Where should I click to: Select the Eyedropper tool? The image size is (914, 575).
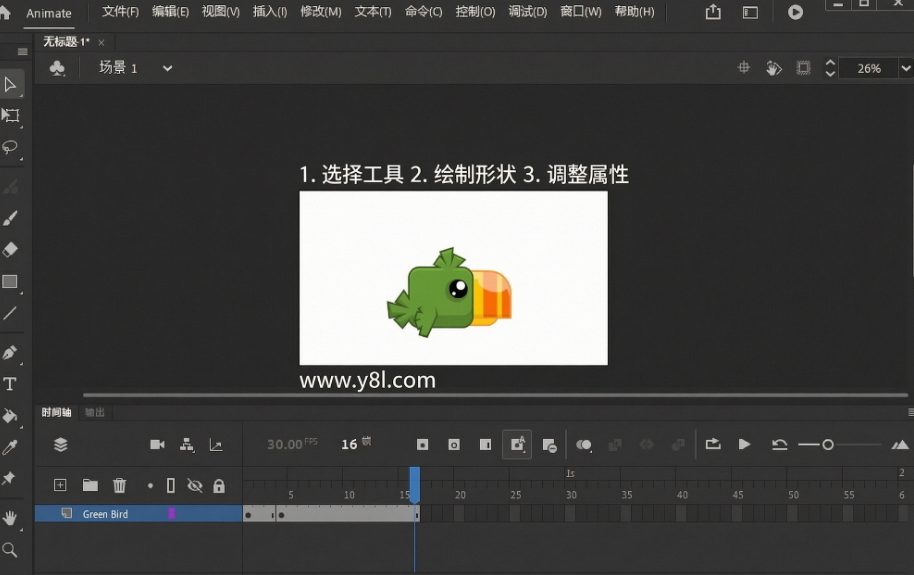pyautogui.click(x=10, y=447)
